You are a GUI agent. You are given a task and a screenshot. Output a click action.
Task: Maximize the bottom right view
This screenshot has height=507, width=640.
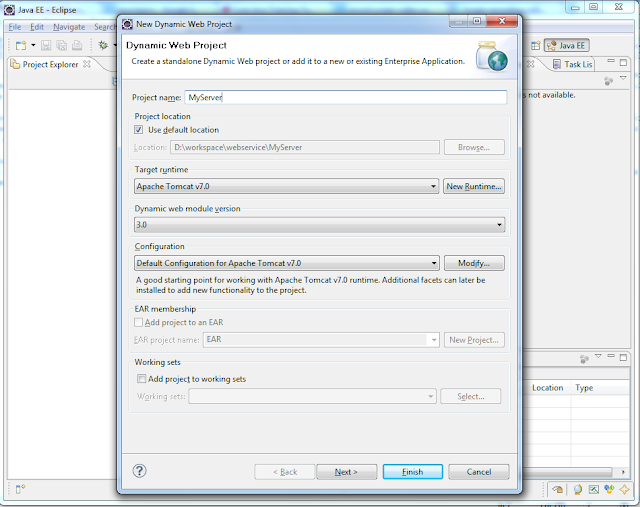pyautogui.click(x=623, y=358)
